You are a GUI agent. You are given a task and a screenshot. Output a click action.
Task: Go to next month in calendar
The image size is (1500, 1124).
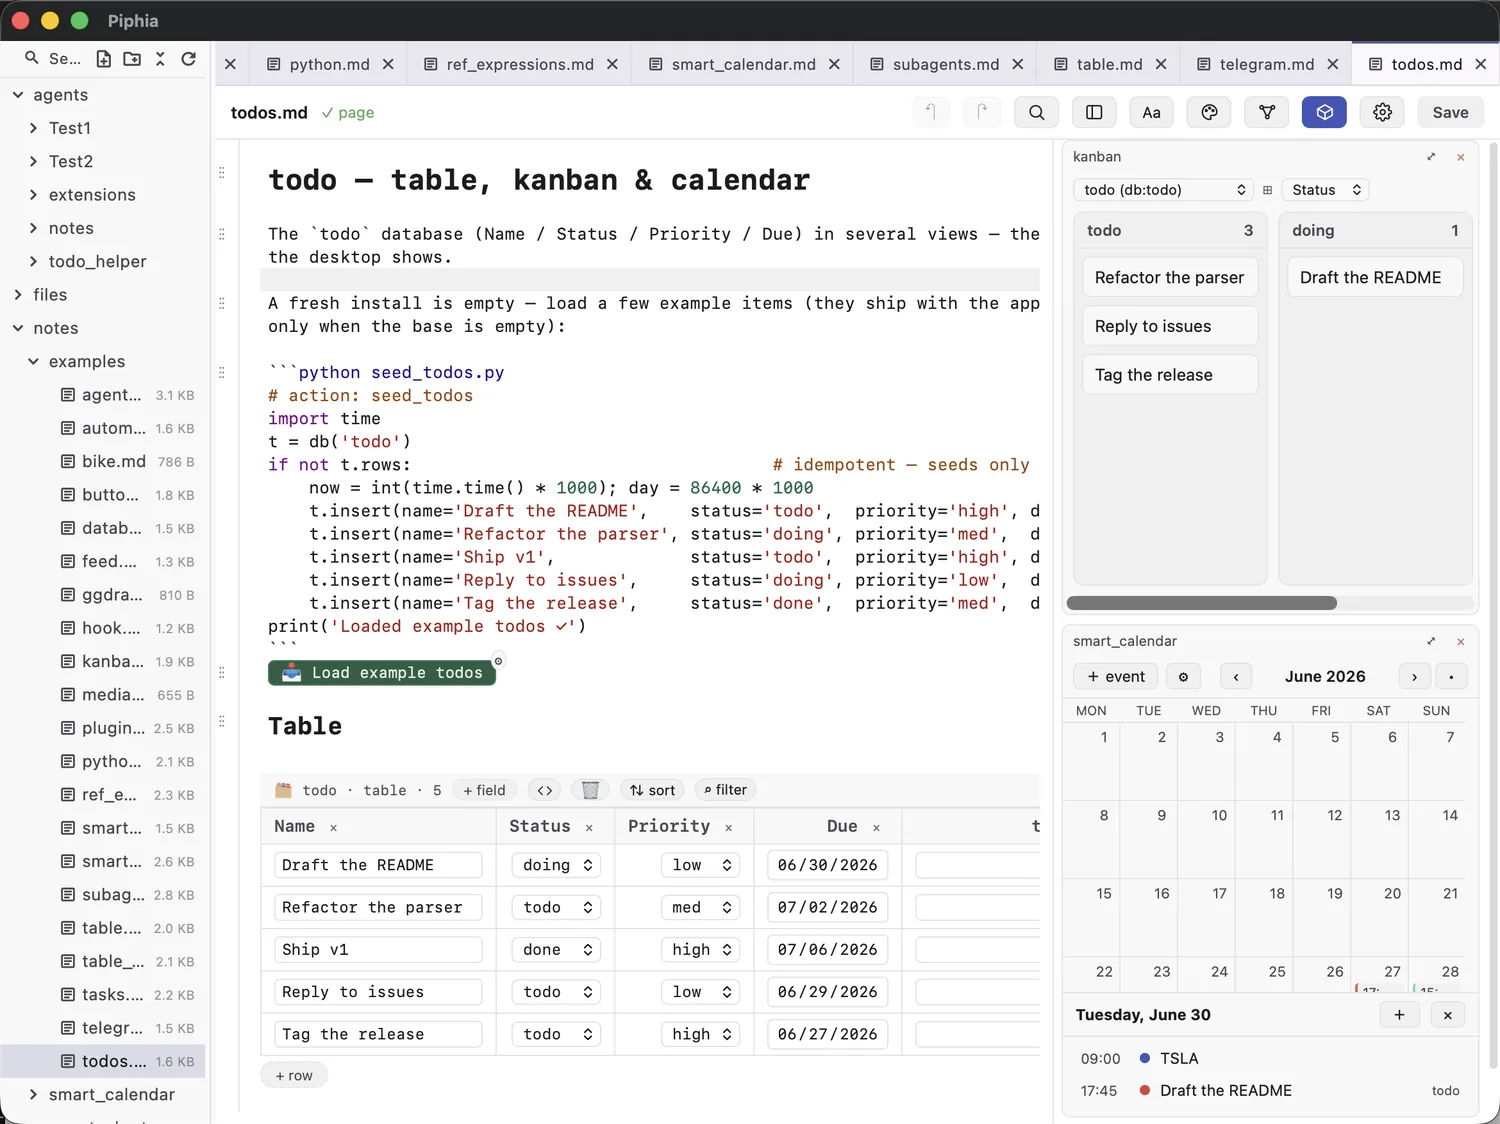1414,677
